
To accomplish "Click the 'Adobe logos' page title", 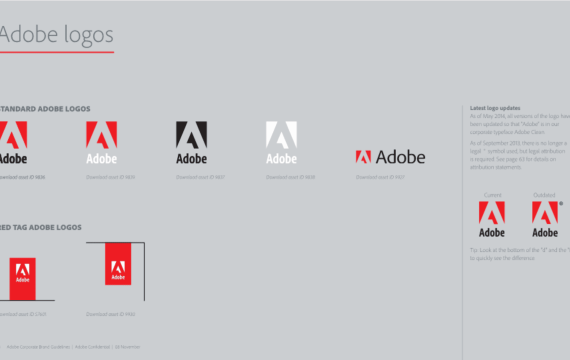I will pos(56,35).
